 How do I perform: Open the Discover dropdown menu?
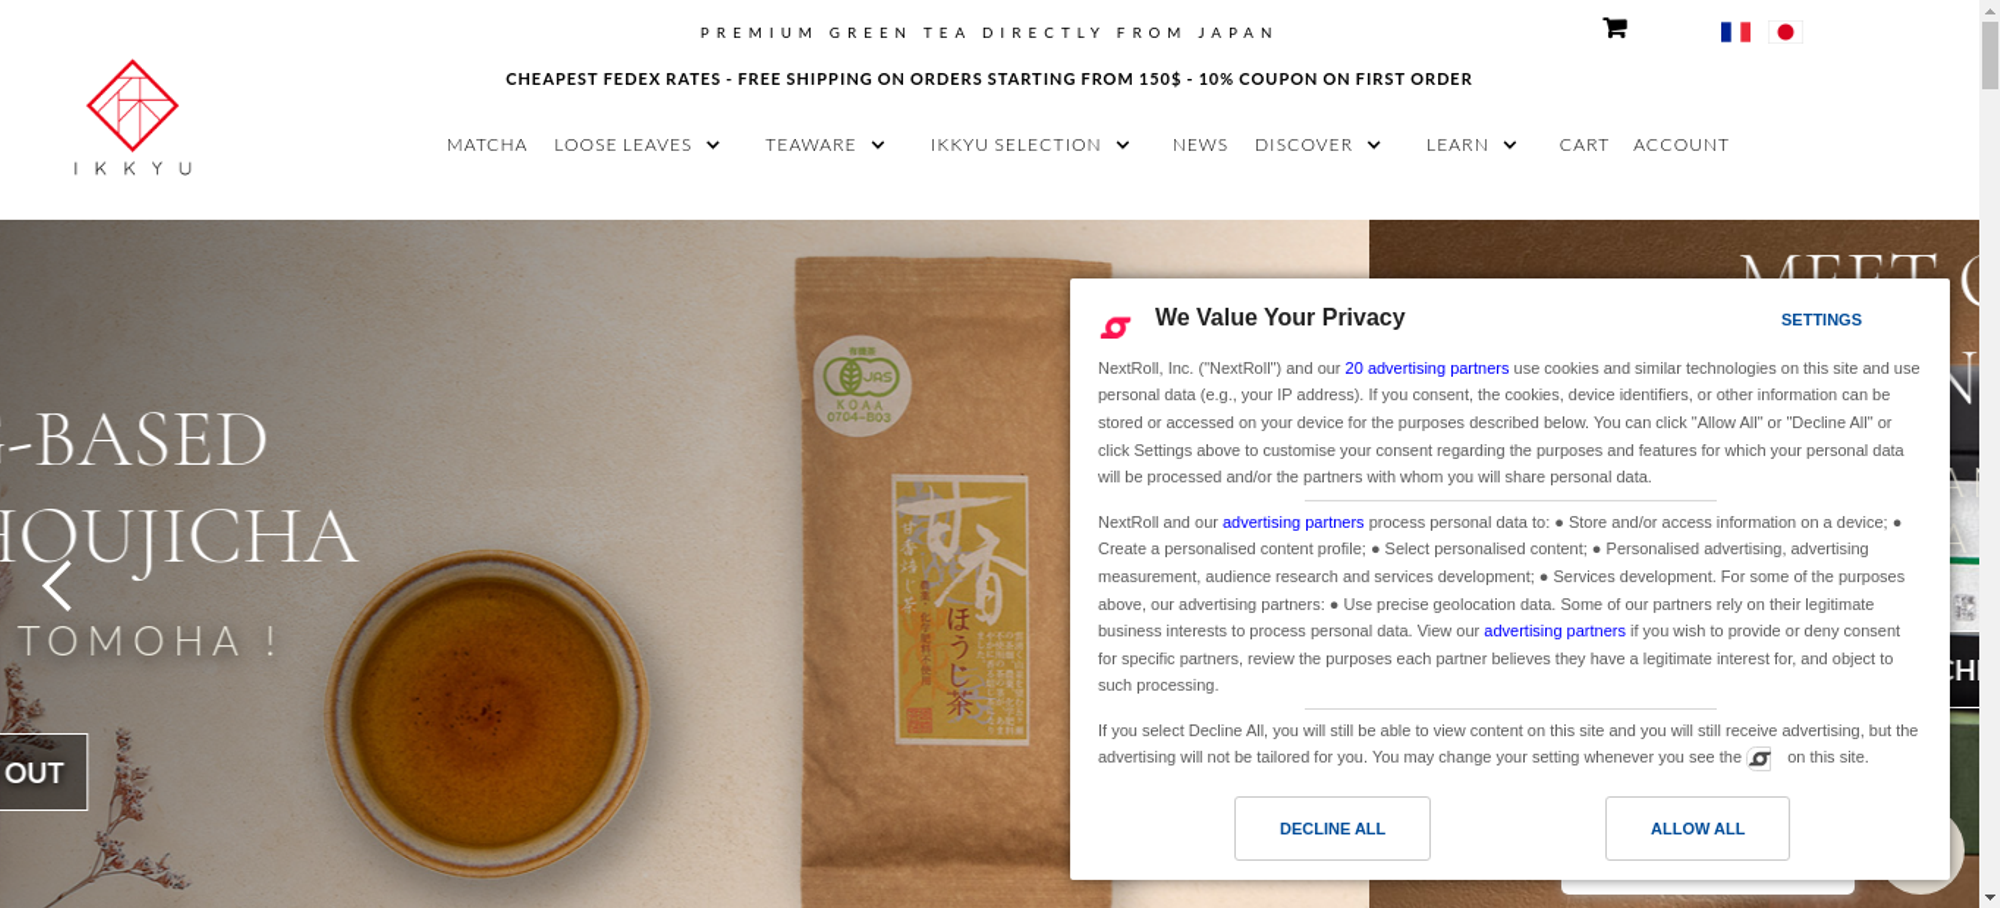(x=1318, y=145)
